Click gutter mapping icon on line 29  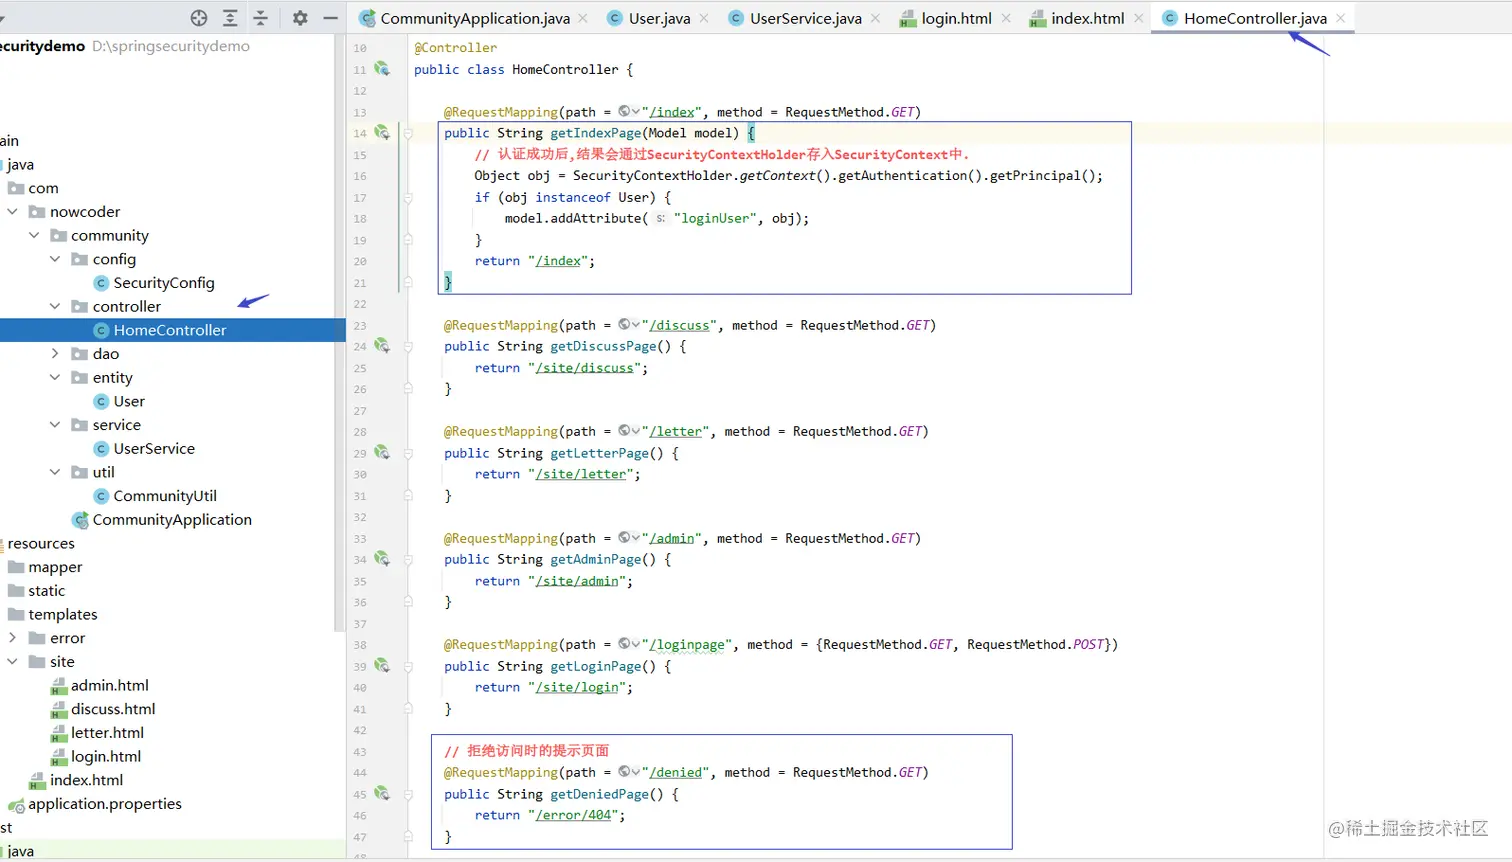click(x=382, y=453)
